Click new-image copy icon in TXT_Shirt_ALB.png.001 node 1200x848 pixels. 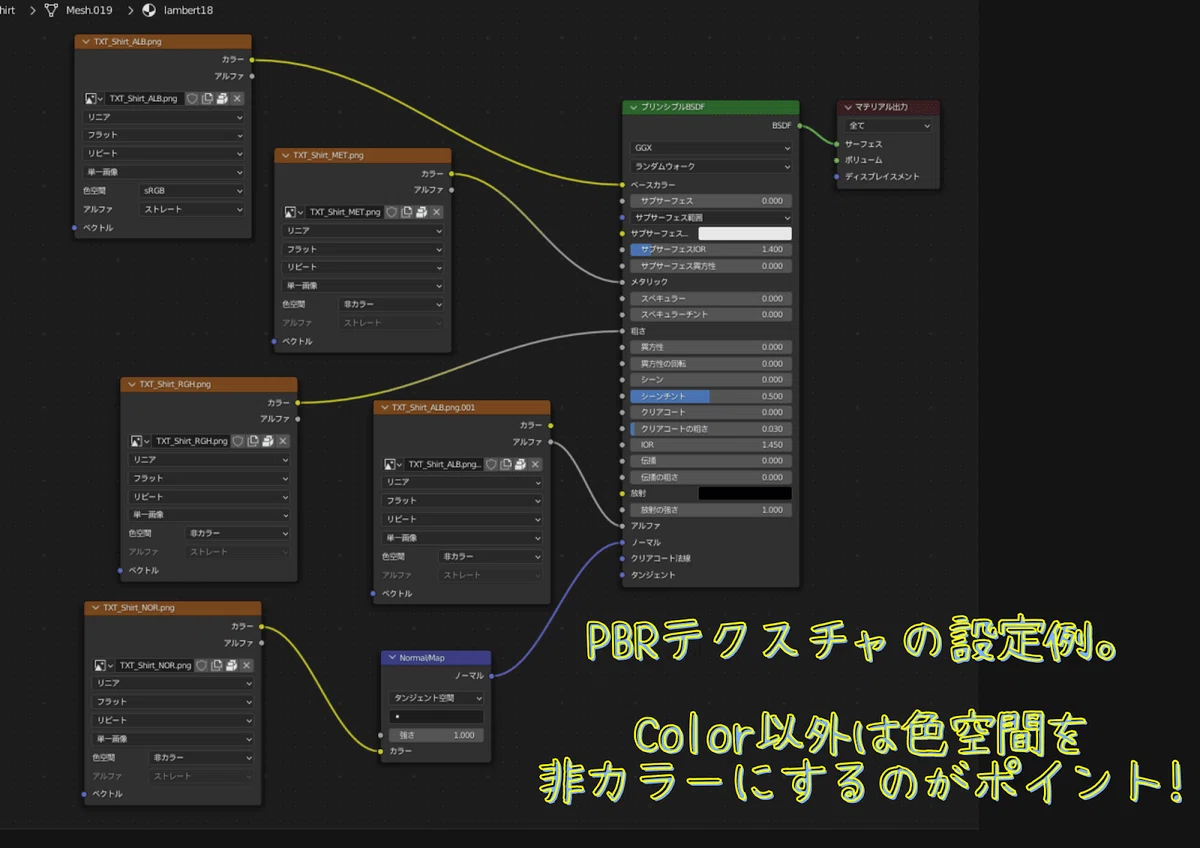click(506, 465)
